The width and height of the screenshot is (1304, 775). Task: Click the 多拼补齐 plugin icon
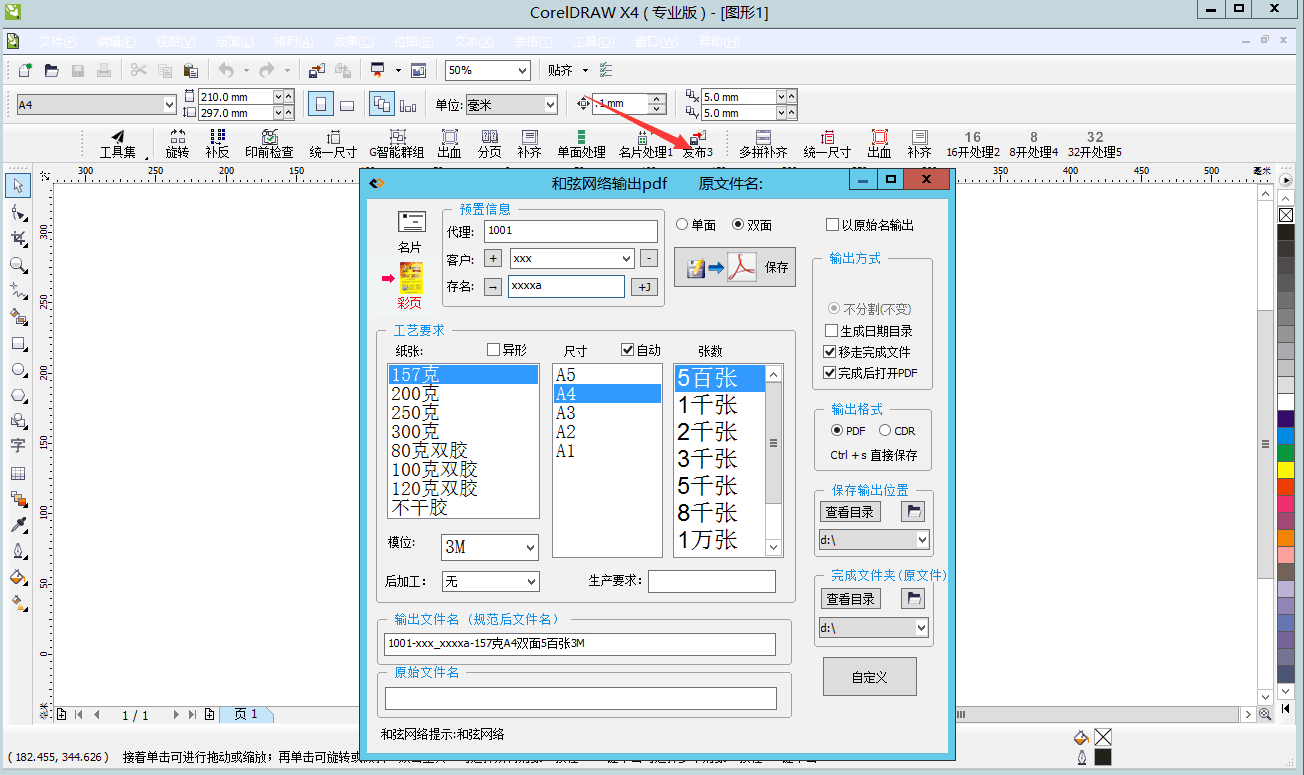pos(763,144)
